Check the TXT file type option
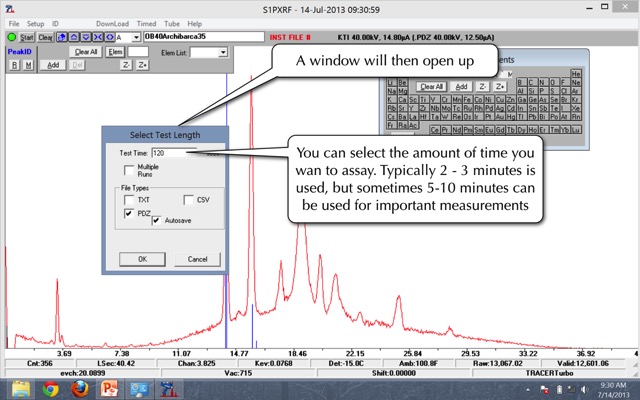 pyautogui.click(x=129, y=199)
